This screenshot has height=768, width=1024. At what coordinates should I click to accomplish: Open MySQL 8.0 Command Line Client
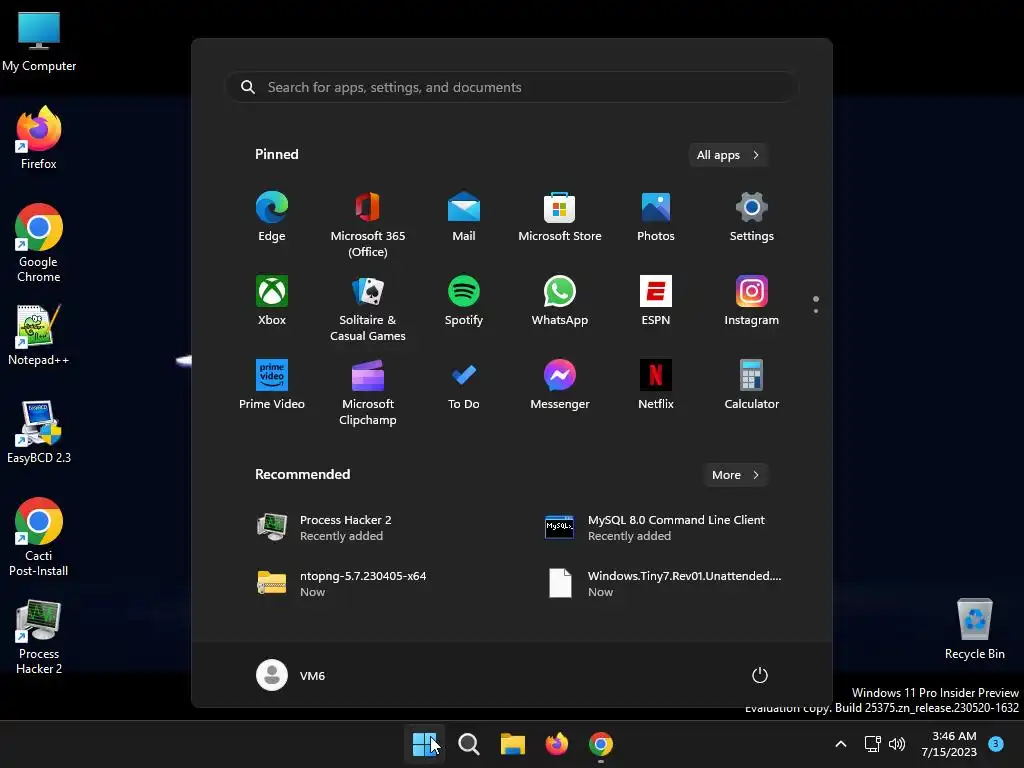click(x=655, y=528)
